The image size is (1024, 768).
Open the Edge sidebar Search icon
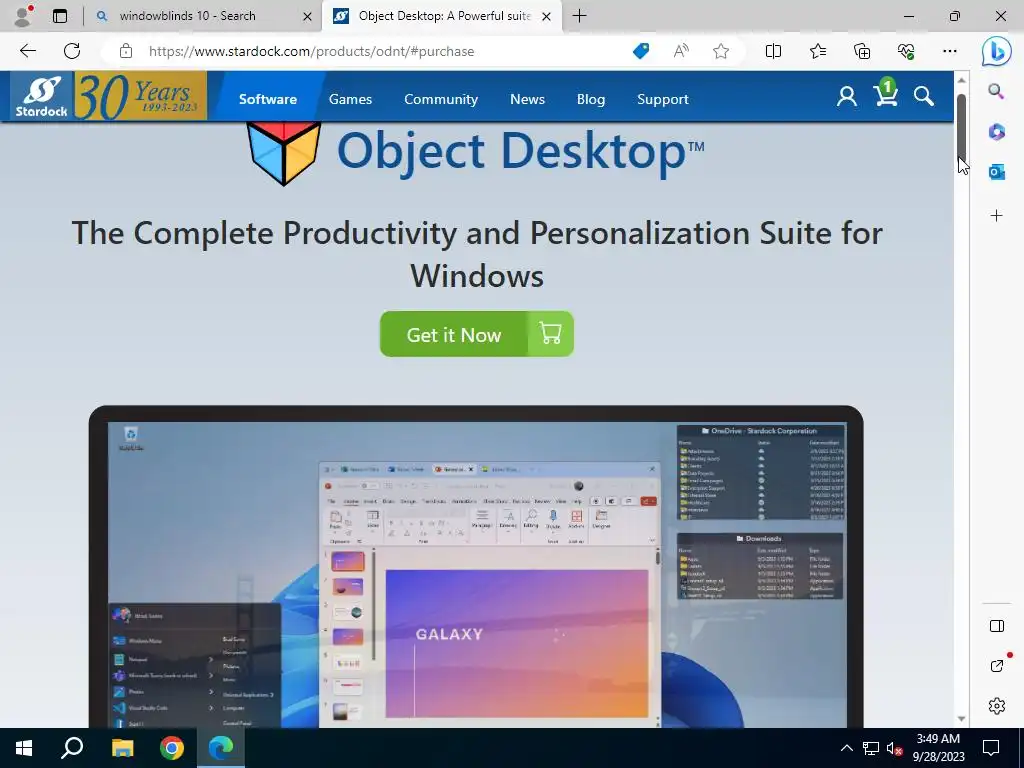tap(996, 91)
